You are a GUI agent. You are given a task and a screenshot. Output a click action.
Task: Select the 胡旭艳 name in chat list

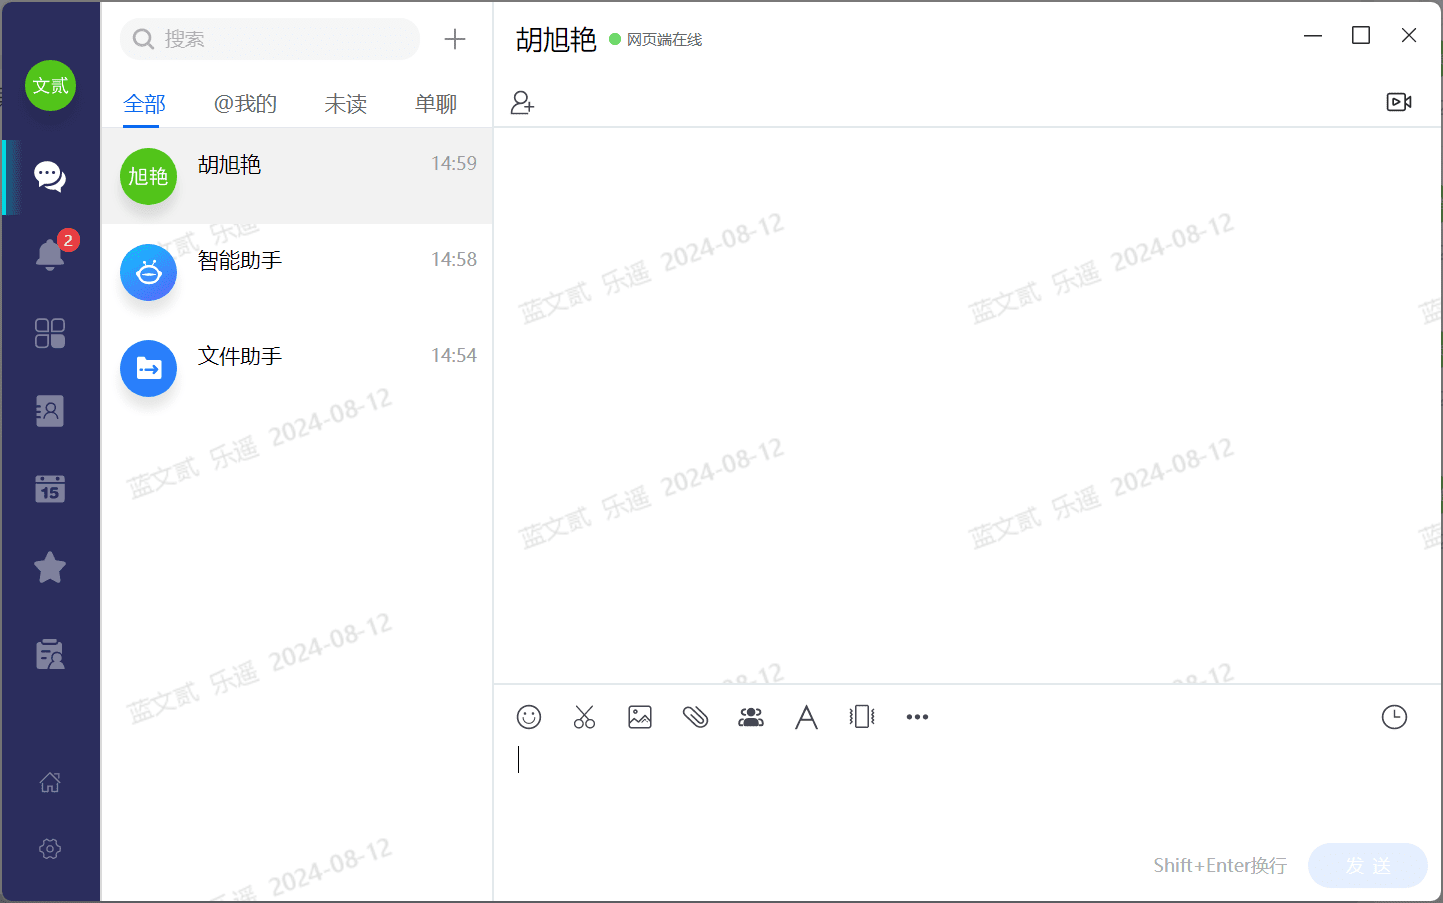pos(230,165)
